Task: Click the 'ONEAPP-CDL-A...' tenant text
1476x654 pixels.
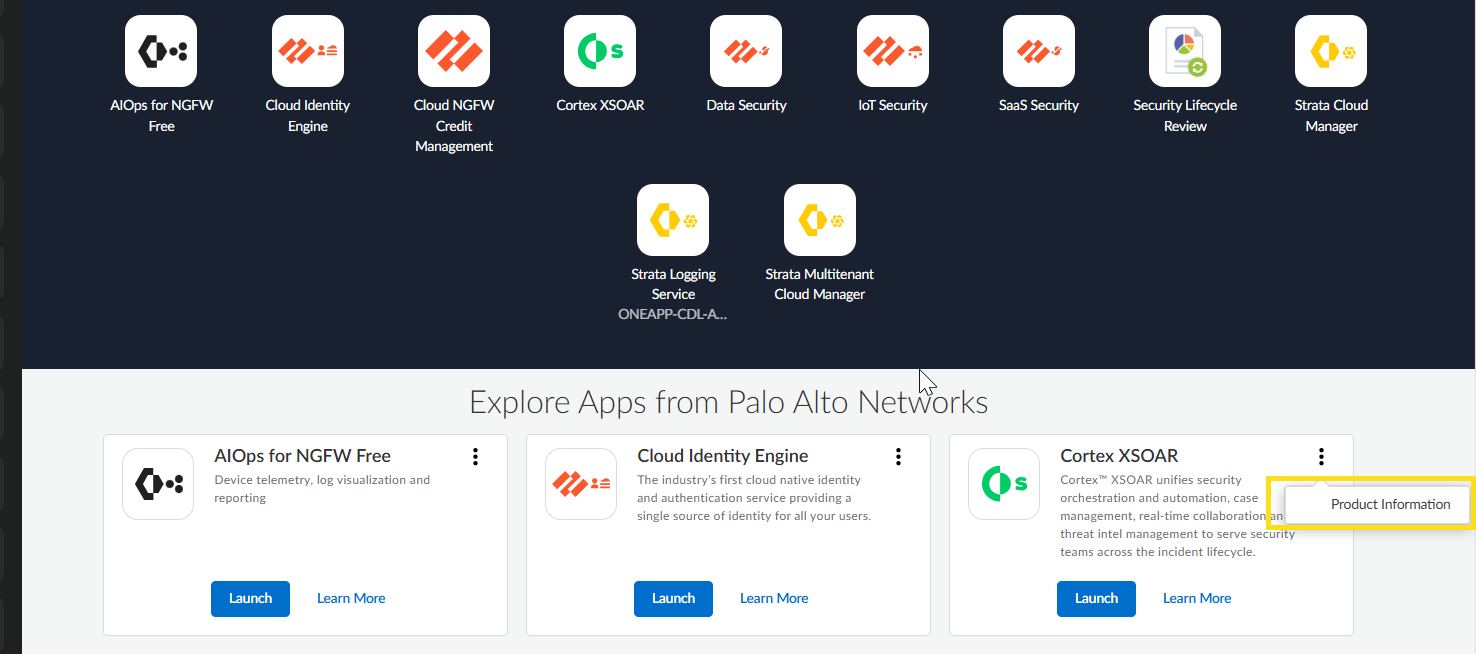Action: [x=673, y=314]
